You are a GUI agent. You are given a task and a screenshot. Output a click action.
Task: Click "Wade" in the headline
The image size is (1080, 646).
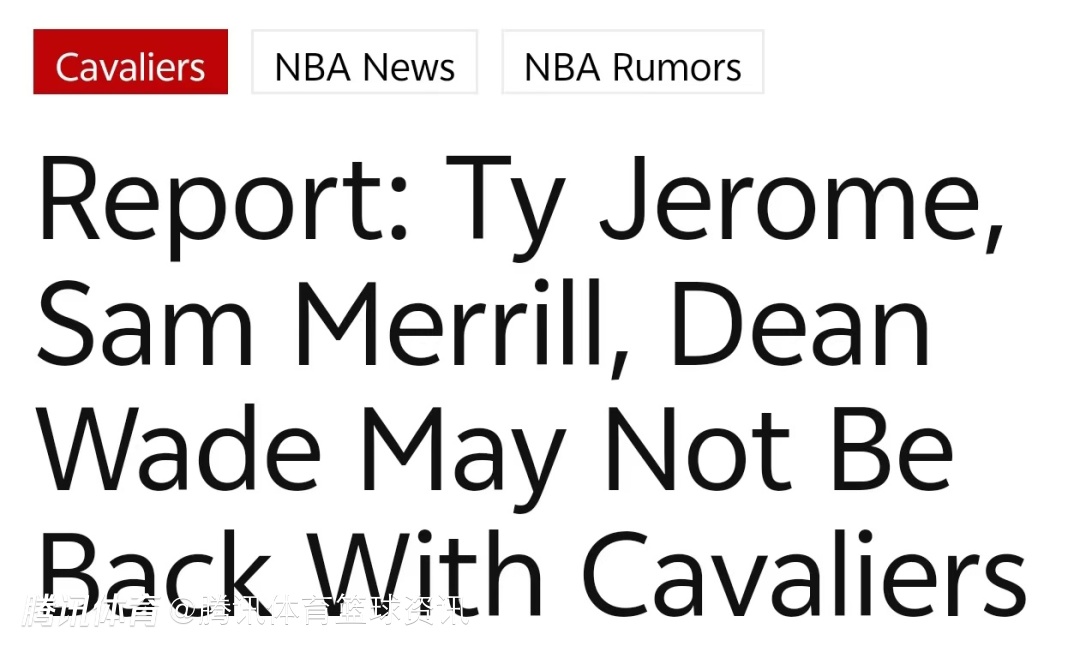(179, 448)
